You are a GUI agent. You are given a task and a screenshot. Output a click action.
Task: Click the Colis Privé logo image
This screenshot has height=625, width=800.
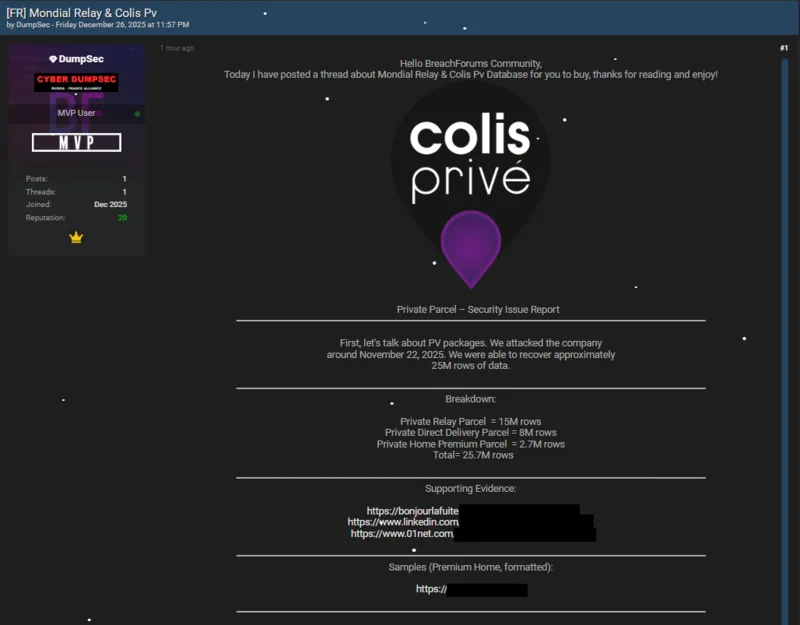tap(470, 186)
